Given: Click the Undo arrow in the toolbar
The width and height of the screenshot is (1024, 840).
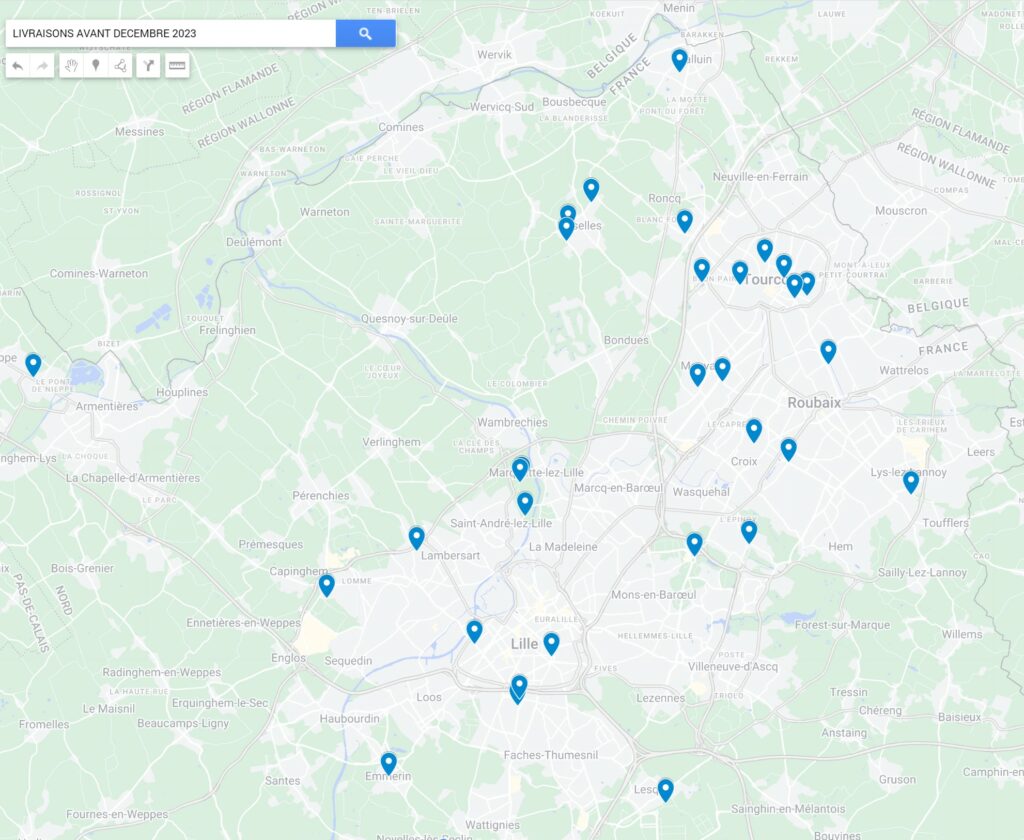Looking at the screenshot, I should [18, 66].
